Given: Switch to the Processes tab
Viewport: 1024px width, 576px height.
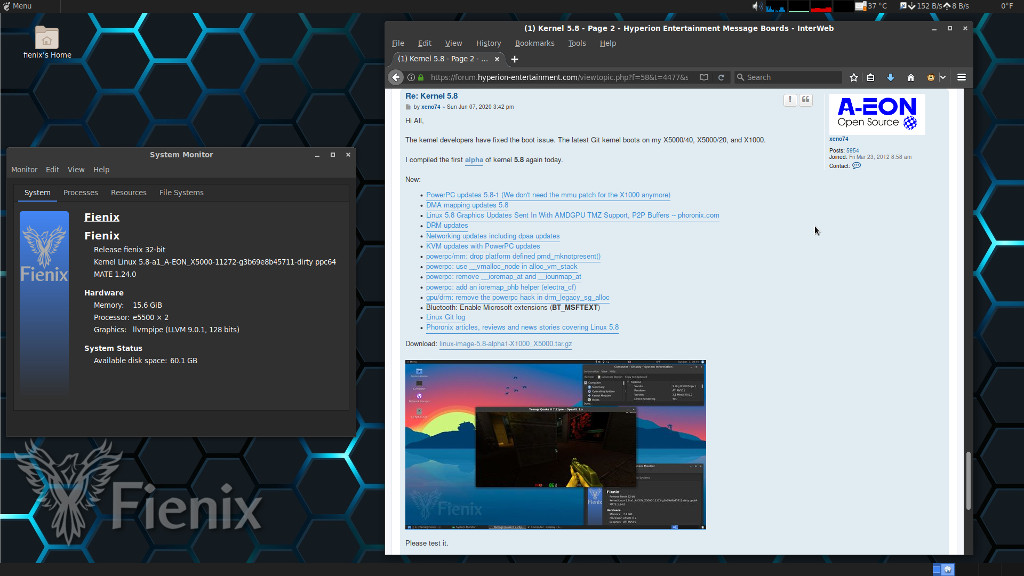Looking at the screenshot, I should 80,193.
